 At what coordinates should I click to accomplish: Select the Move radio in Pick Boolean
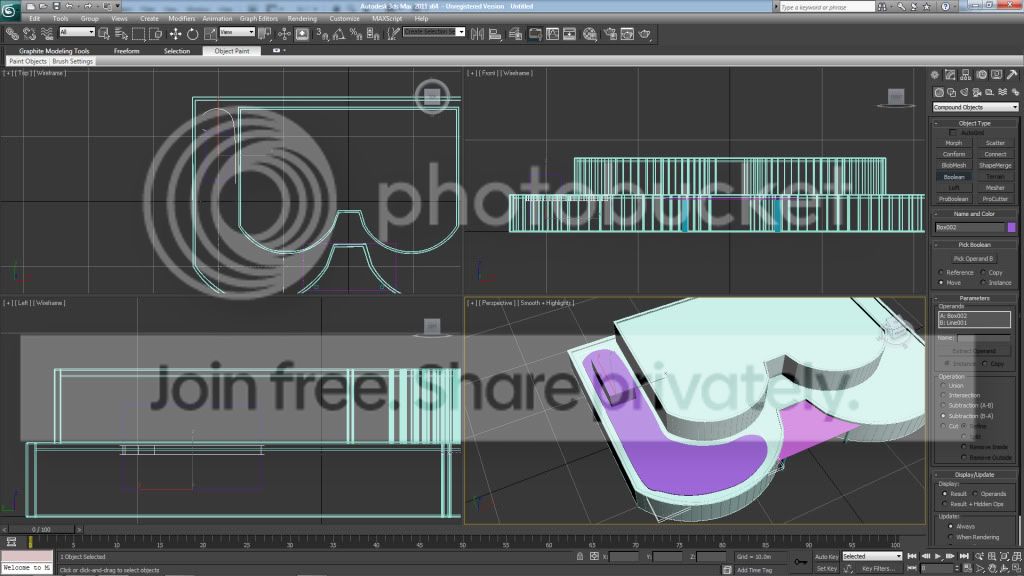941,283
